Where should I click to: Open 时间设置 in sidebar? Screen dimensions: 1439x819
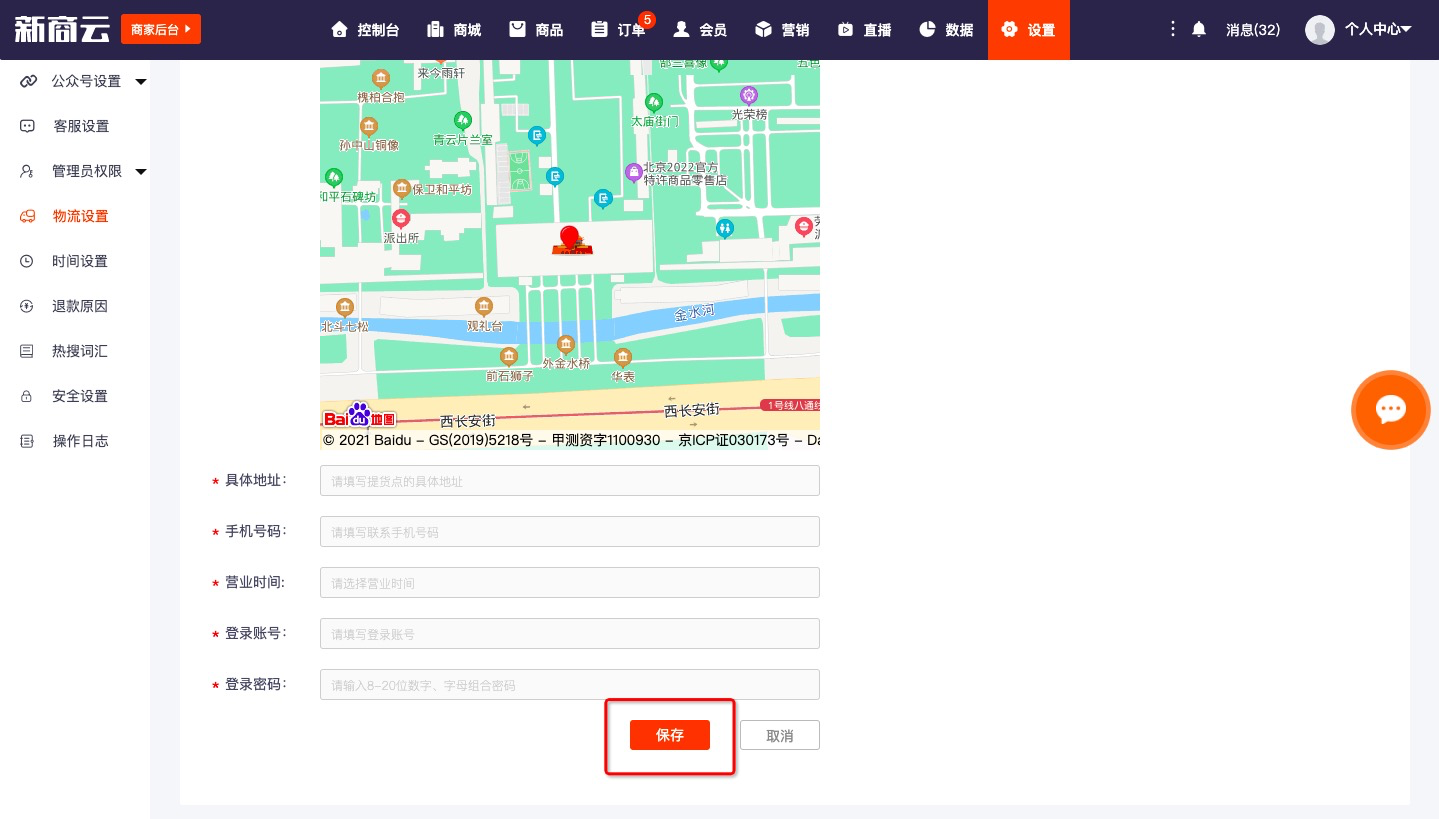[x=81, y=261]
